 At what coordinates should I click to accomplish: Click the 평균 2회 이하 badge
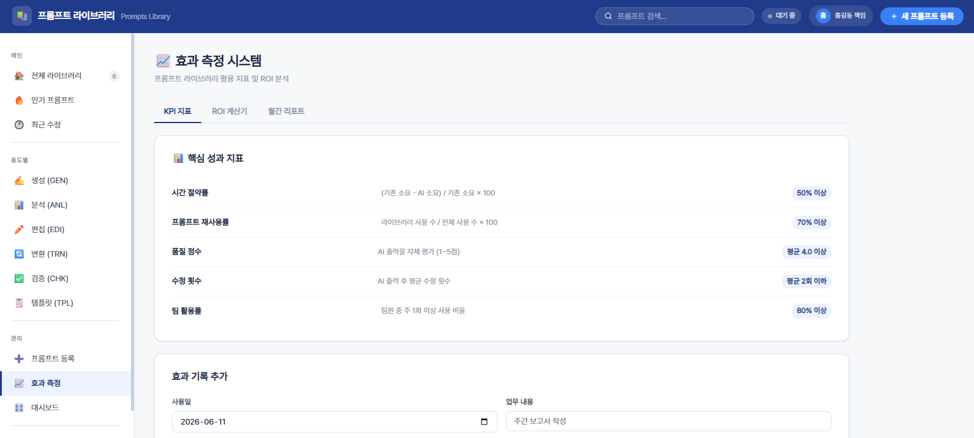pyautogui.click(x=806, y=281)
